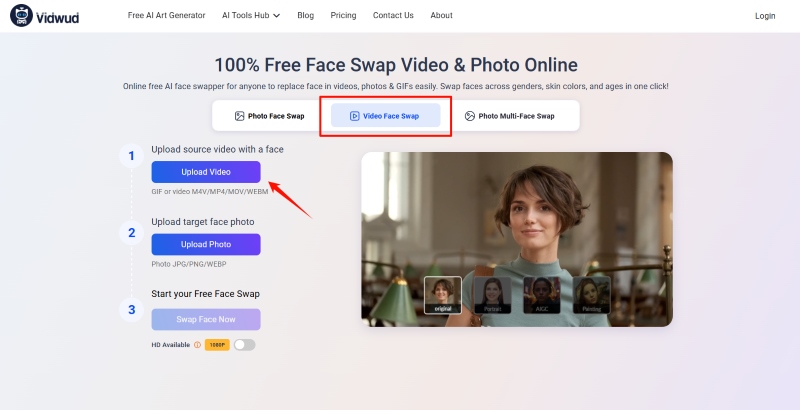Image resolution: width=800 pixels, height=410 pixels.
Task: Select the original face thumbnail
Action: click(443, 295)
